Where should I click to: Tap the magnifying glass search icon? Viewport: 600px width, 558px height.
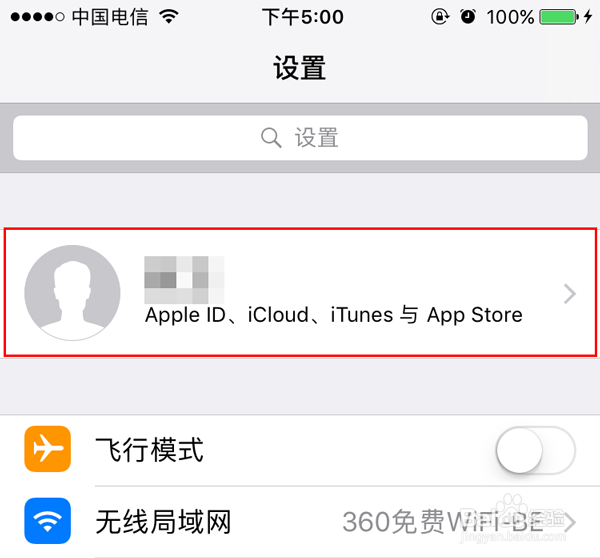click(271, 137)
